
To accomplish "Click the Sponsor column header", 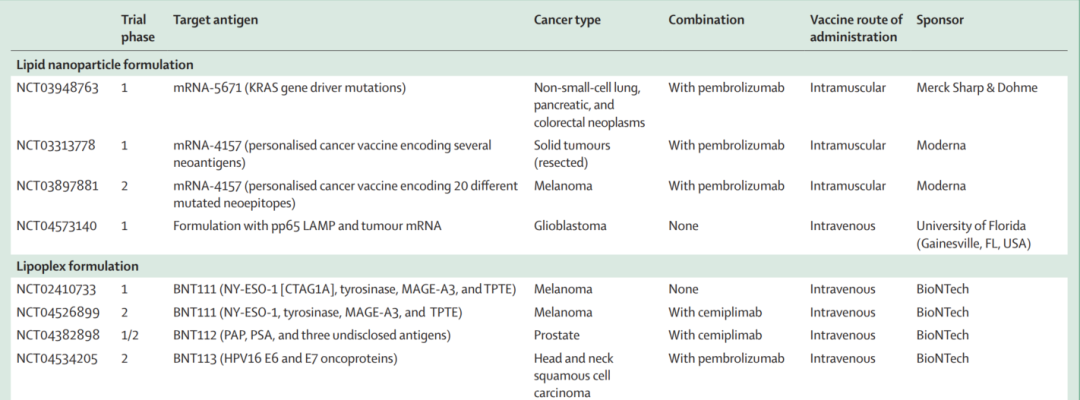I will 939,20.
